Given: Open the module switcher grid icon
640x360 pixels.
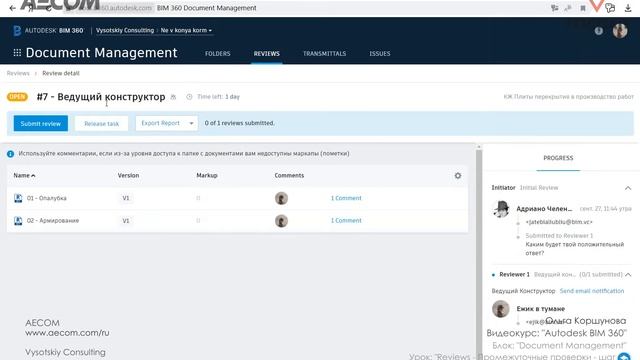Looking at the screenshot, I should coord(17,53).
